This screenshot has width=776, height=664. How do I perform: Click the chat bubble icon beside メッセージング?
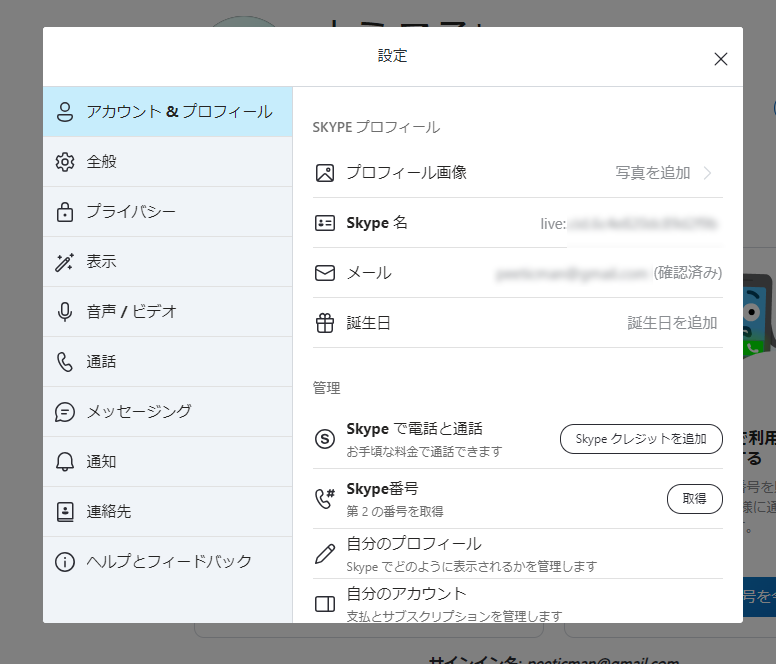pyautogui.click(x=65, y=412)
